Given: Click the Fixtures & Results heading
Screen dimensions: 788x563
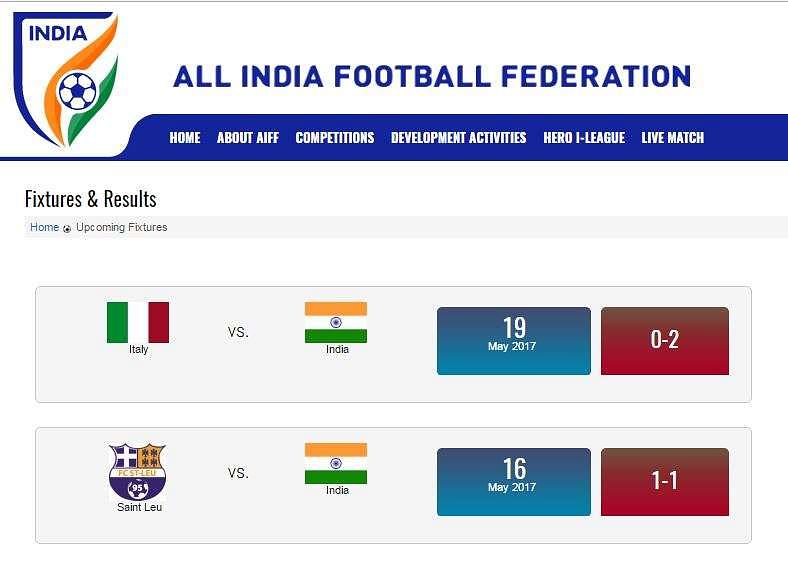Looking at the screenshot, I should tap(90, 199).
